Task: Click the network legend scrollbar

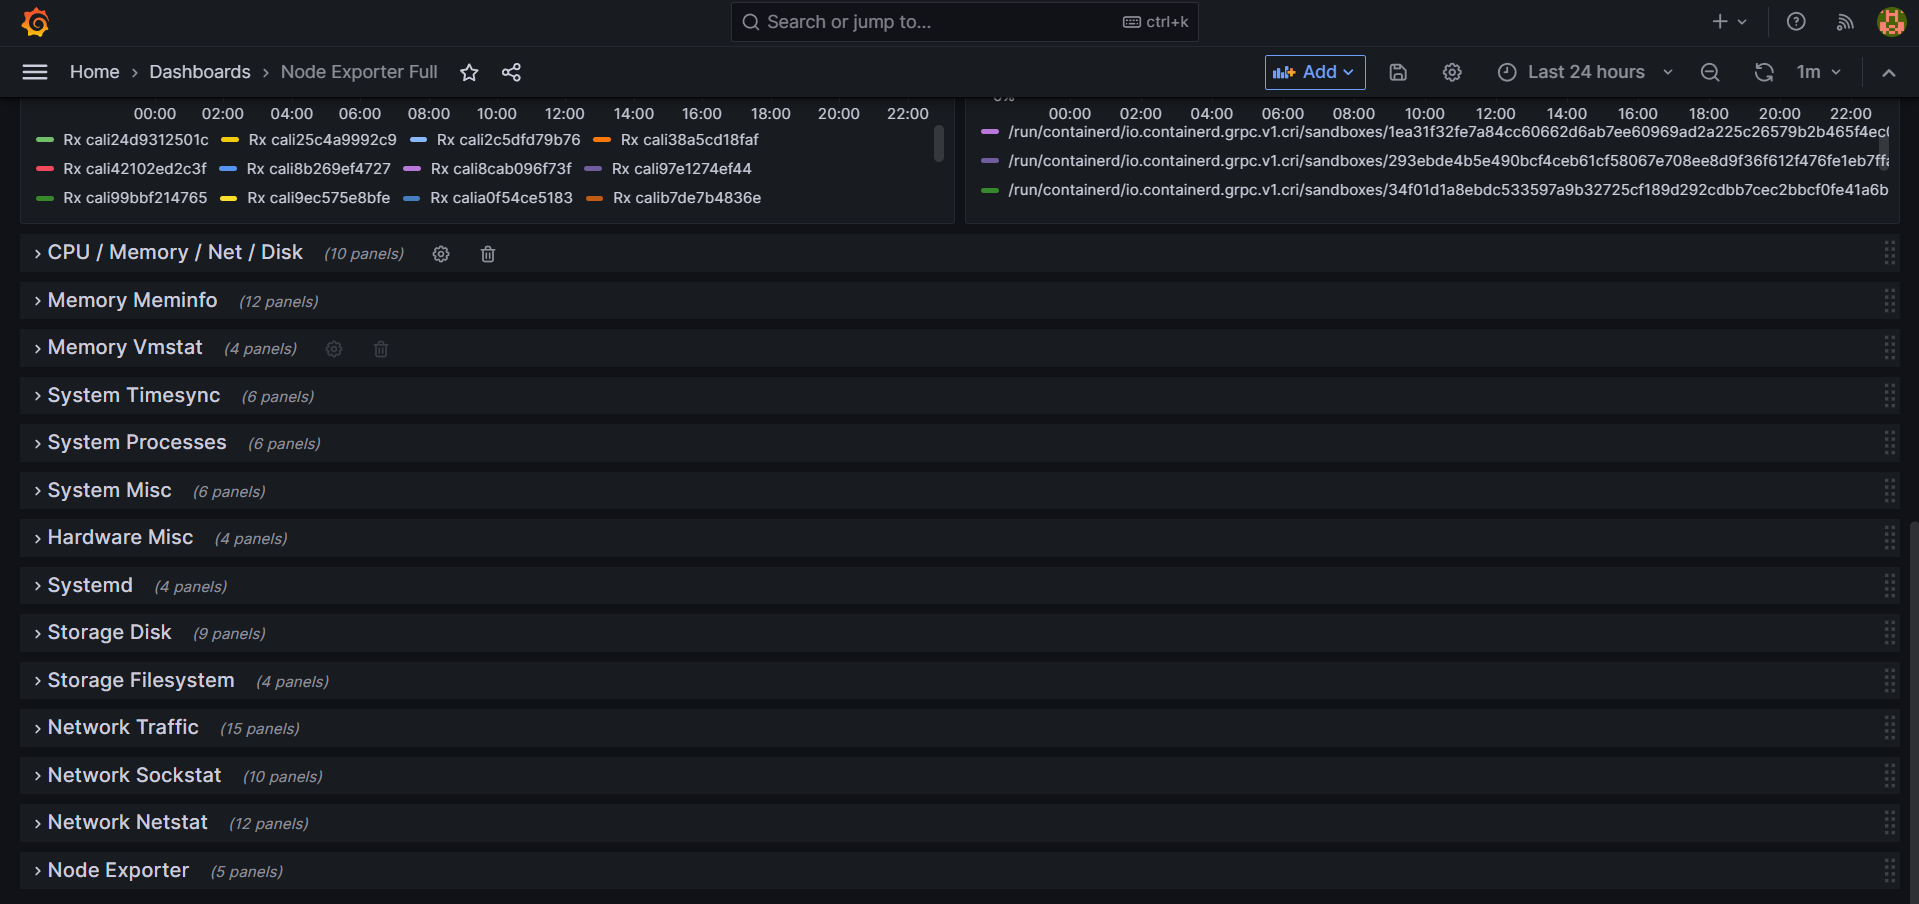Action: [939, 143]
